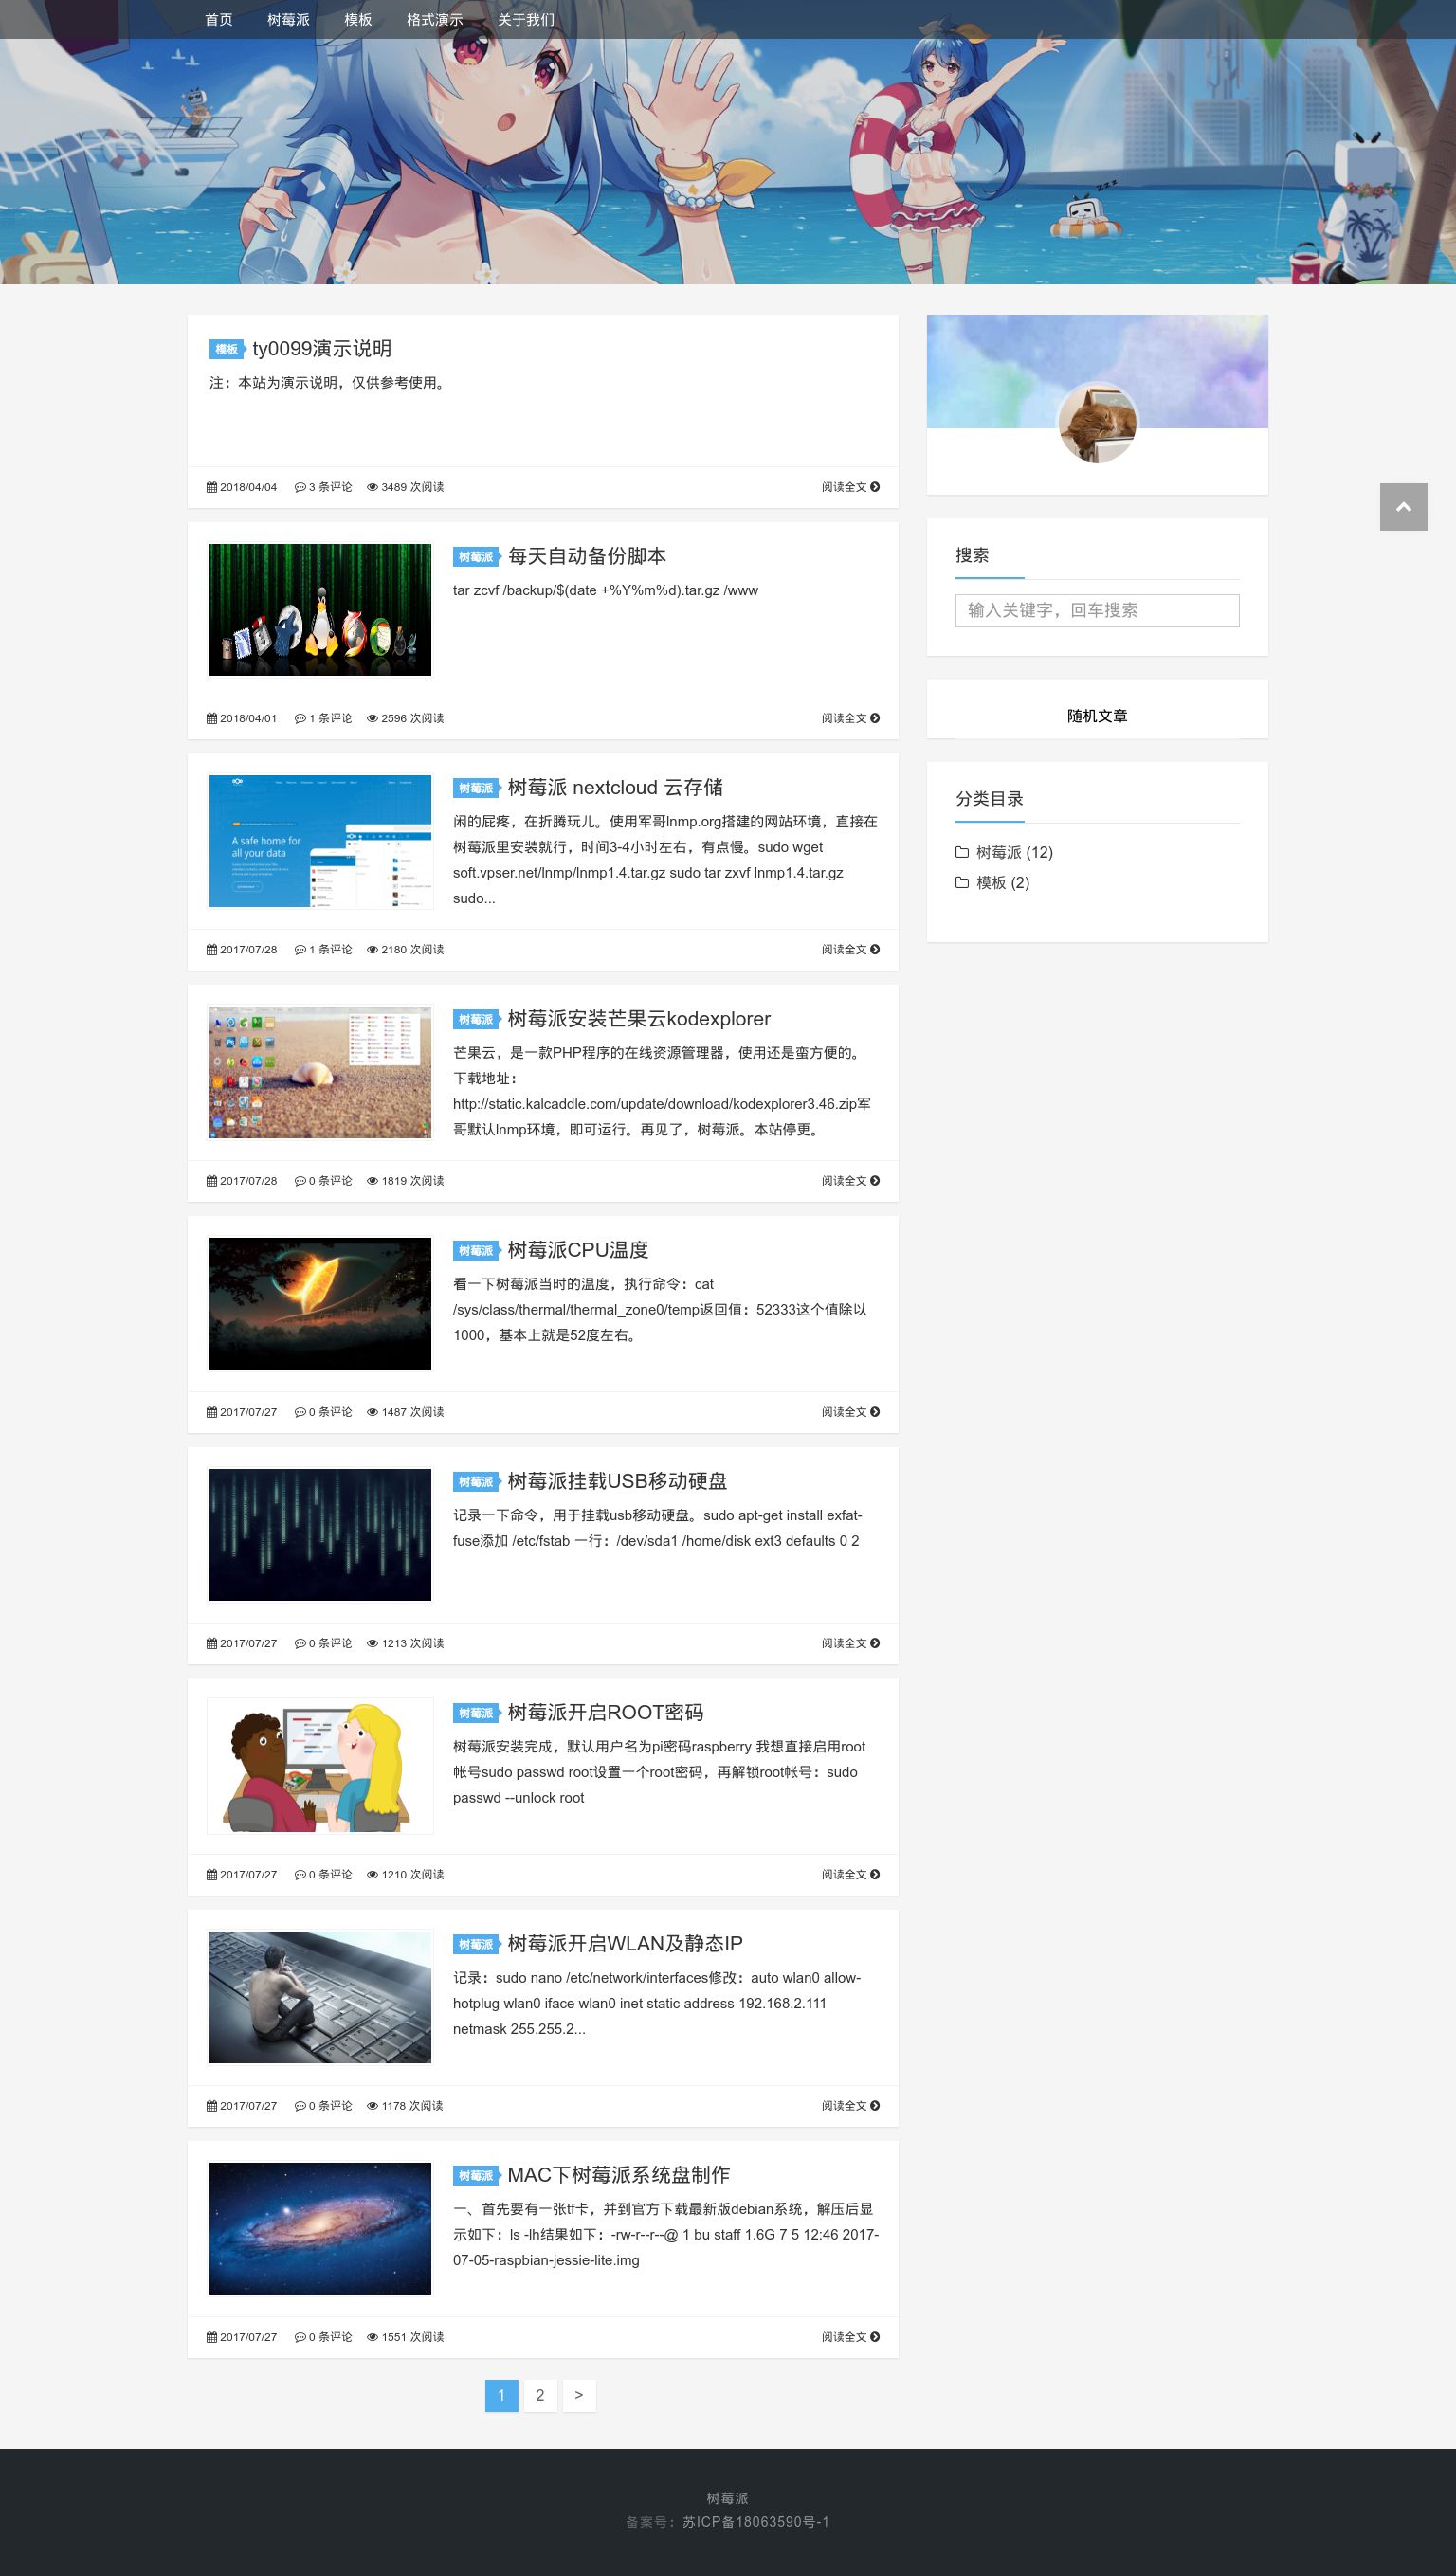
Task: Go to page 2 in pagination
Action: tap(540, 2395)
